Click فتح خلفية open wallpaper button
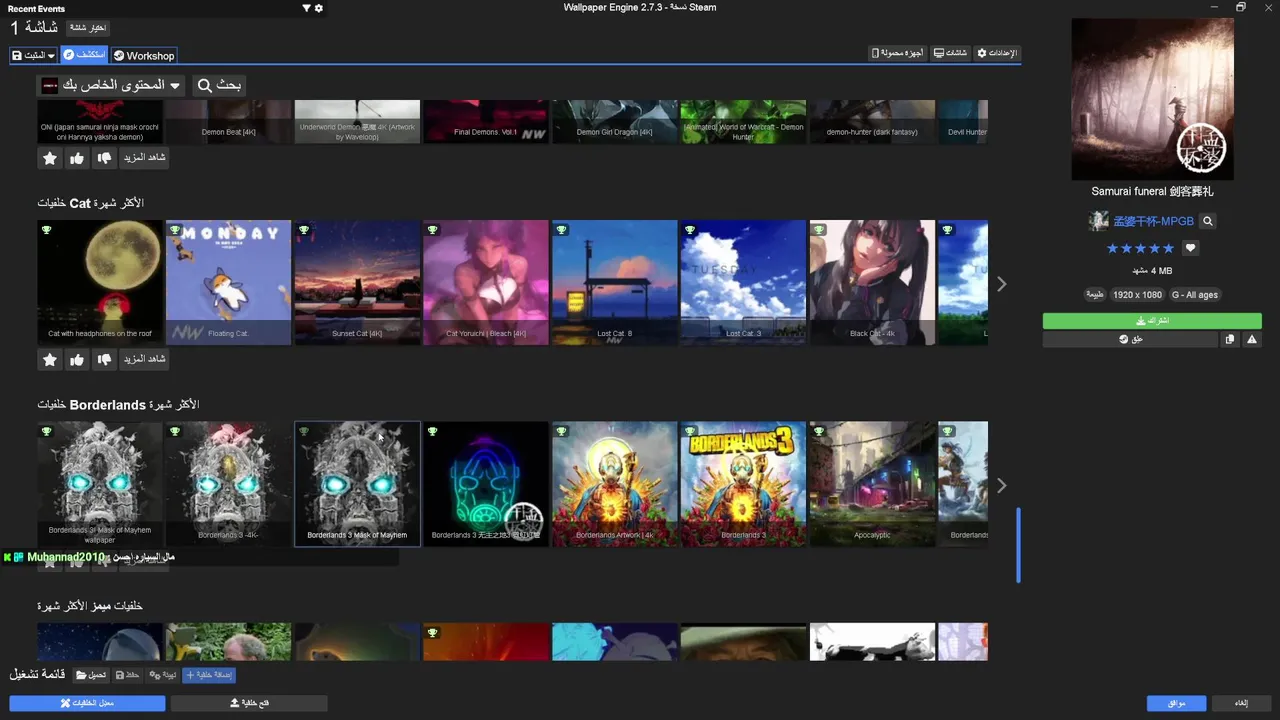The image size is (1280, 720). pyautogui.click(x=249, y=703)
